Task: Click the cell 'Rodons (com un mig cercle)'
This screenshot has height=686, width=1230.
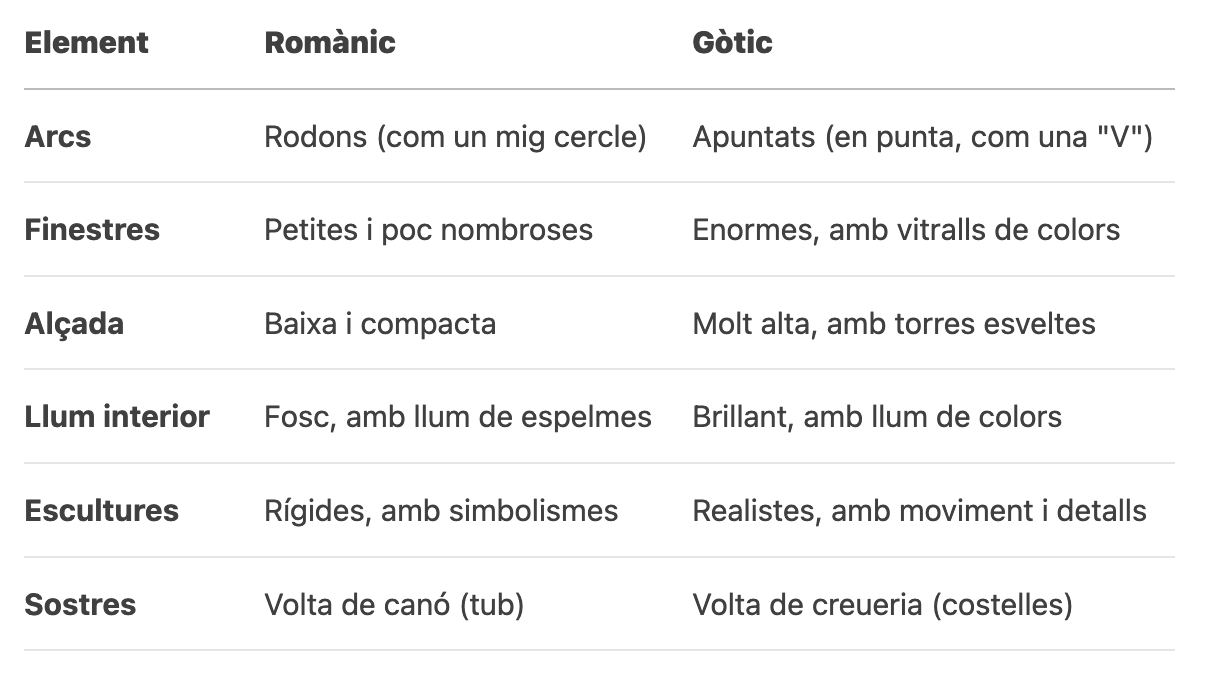Action: (x=455, y=136)
